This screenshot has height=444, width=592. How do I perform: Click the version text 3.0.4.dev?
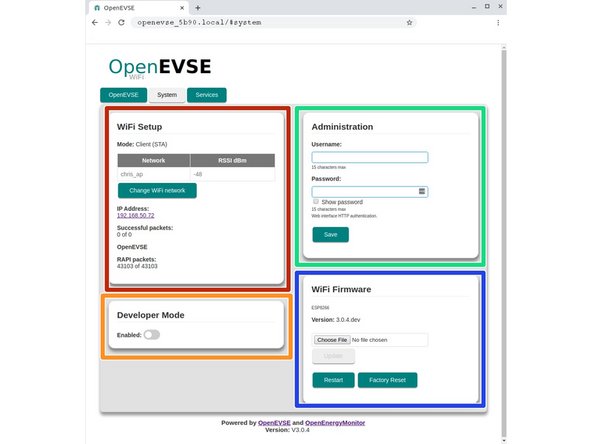point(348,319)
